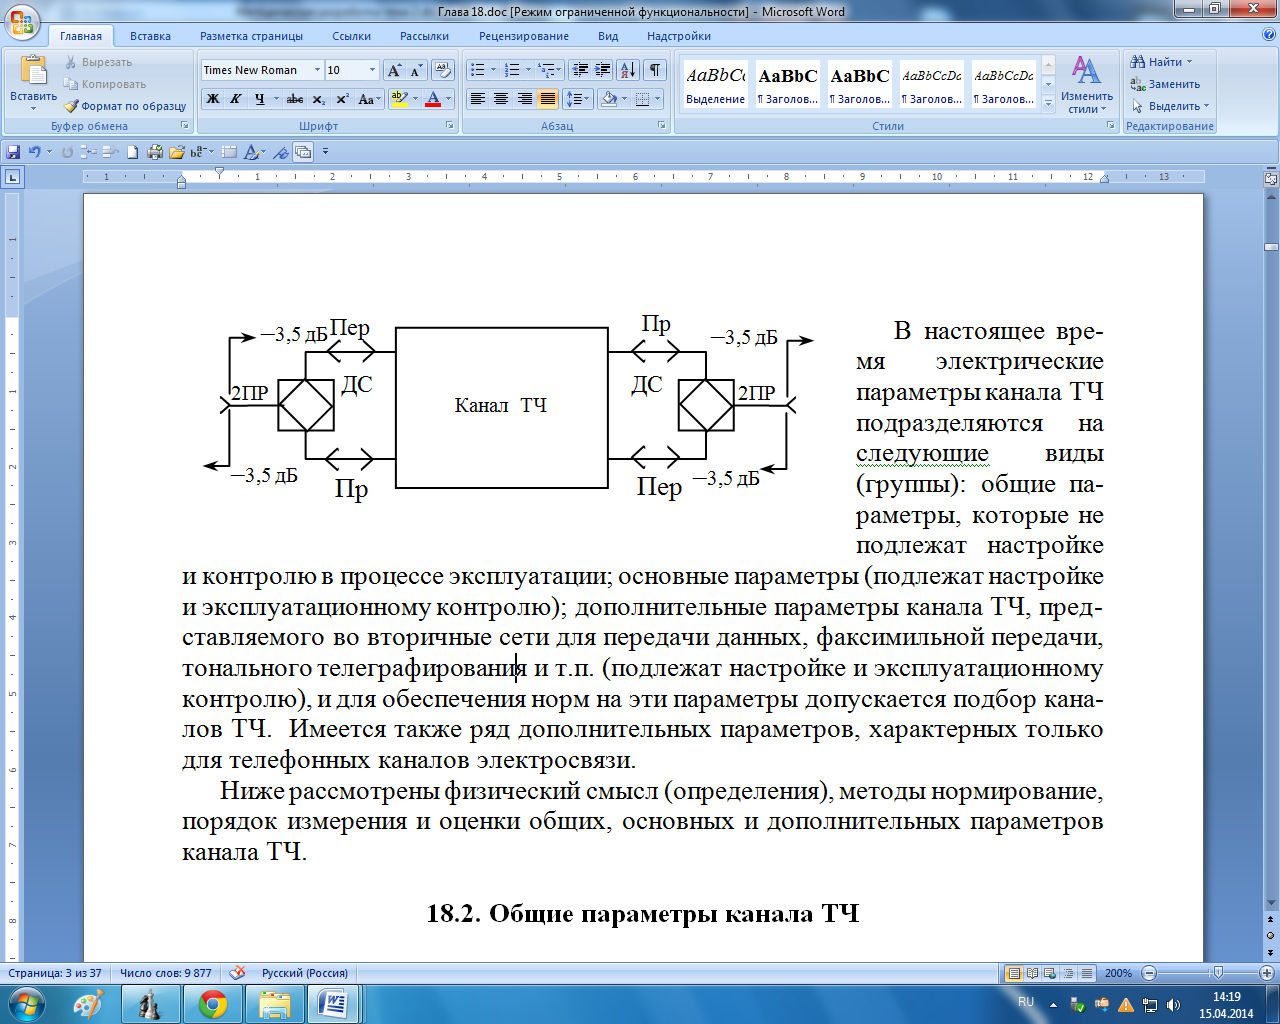Click the Sort button in the paragraph group
1280x1024 pixels.
(627, 70)
